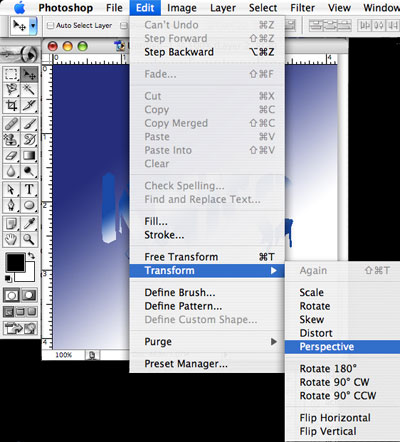The height and width of the screenshot is (442, 400).
Task: Activate the Type tool
Action: point(29,190)
